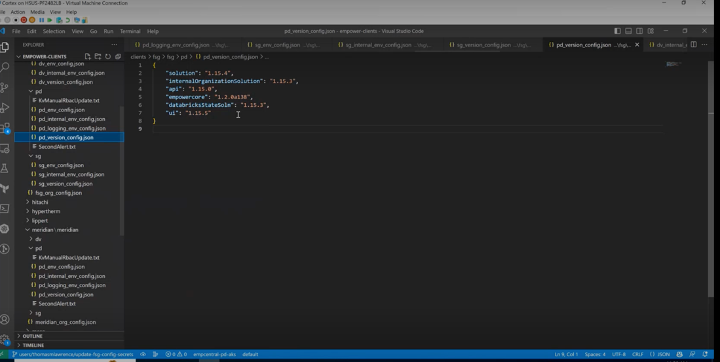Click the red Turn Off button in VM toolbar
The height and width of the screenshot is (362, 720).
[x=24, y=20]
